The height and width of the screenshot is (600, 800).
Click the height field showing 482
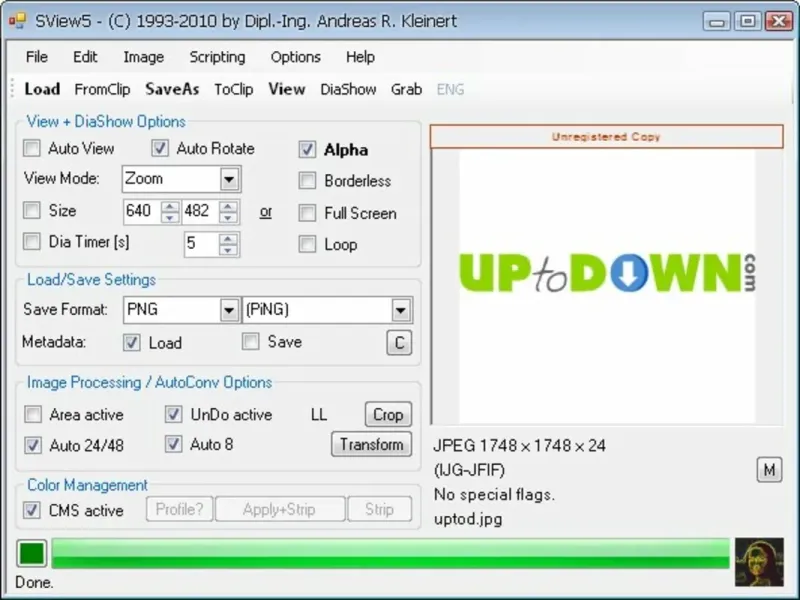point(201,211)
